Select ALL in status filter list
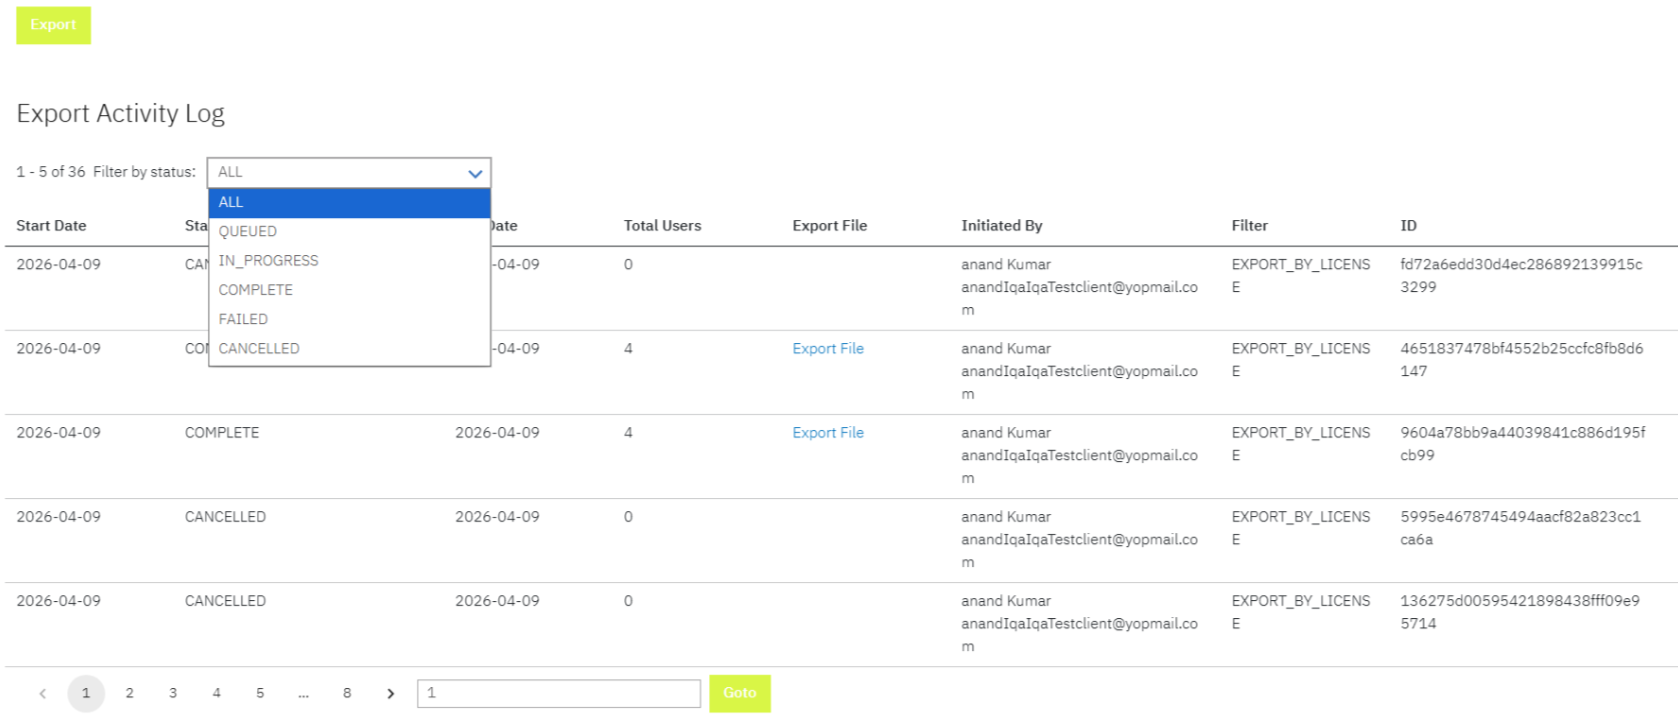This screenshot has height=721, width=1678. tap(349, 202)
